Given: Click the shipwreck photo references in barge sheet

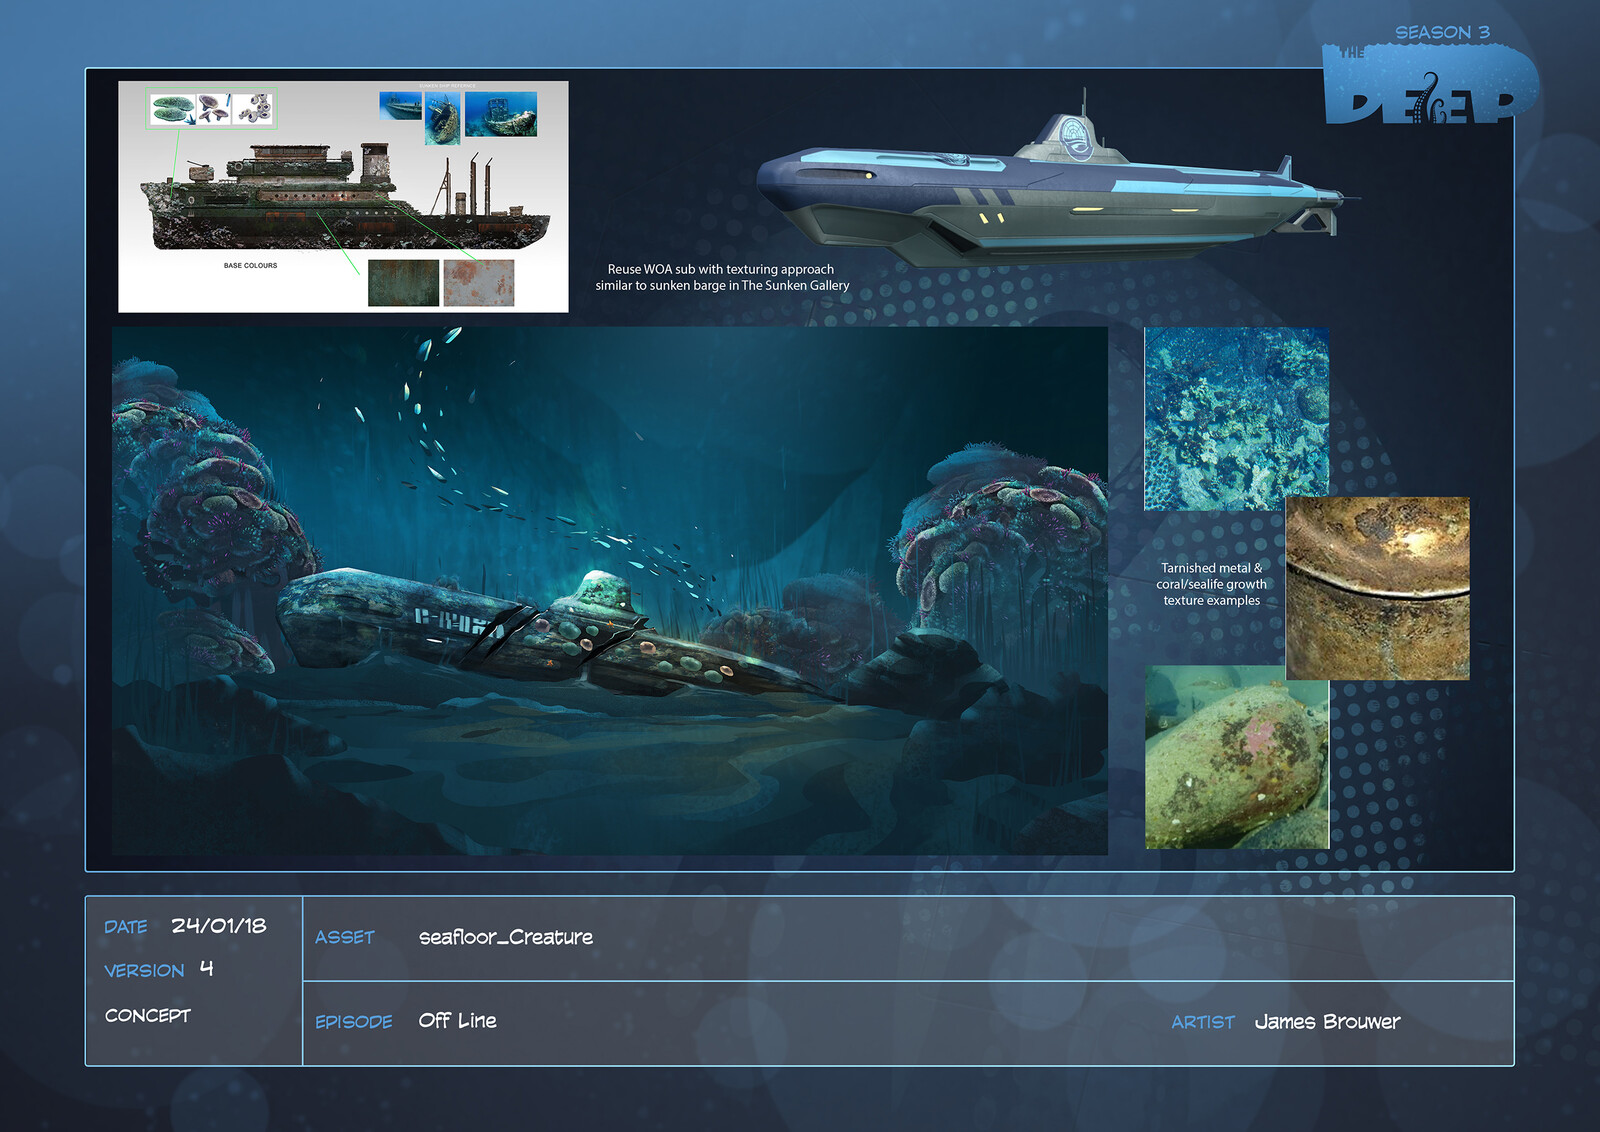Looking at the screenshot, I should click(x=459, y=117).
